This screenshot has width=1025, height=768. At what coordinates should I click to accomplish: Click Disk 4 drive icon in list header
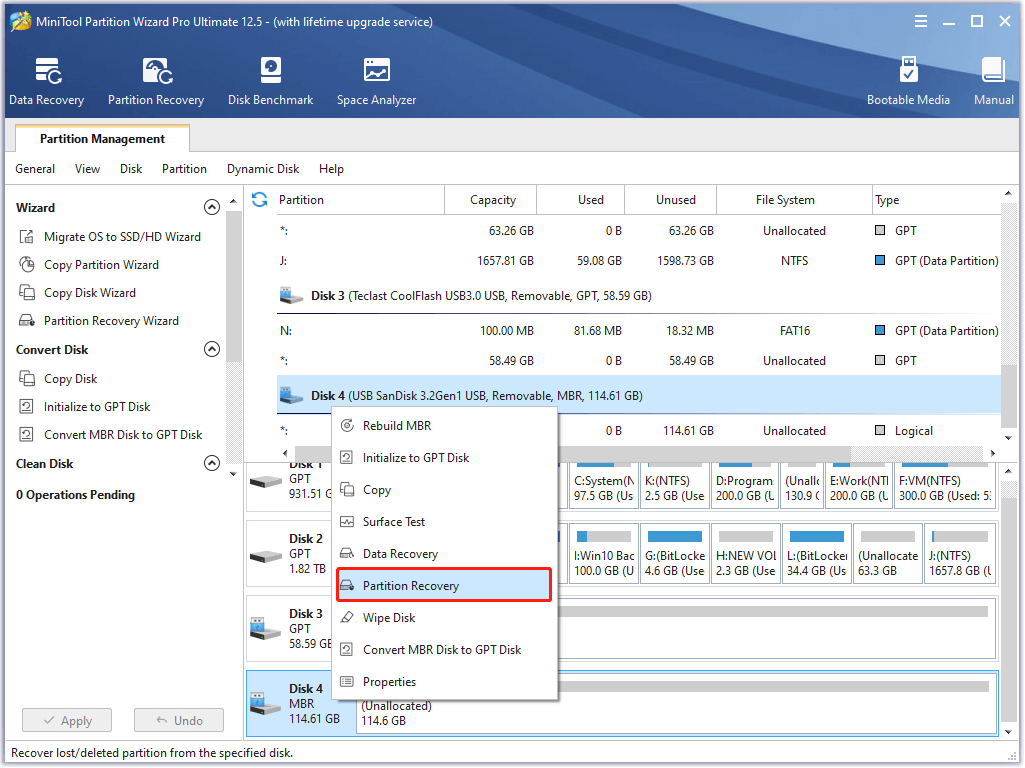click(291, 395)
